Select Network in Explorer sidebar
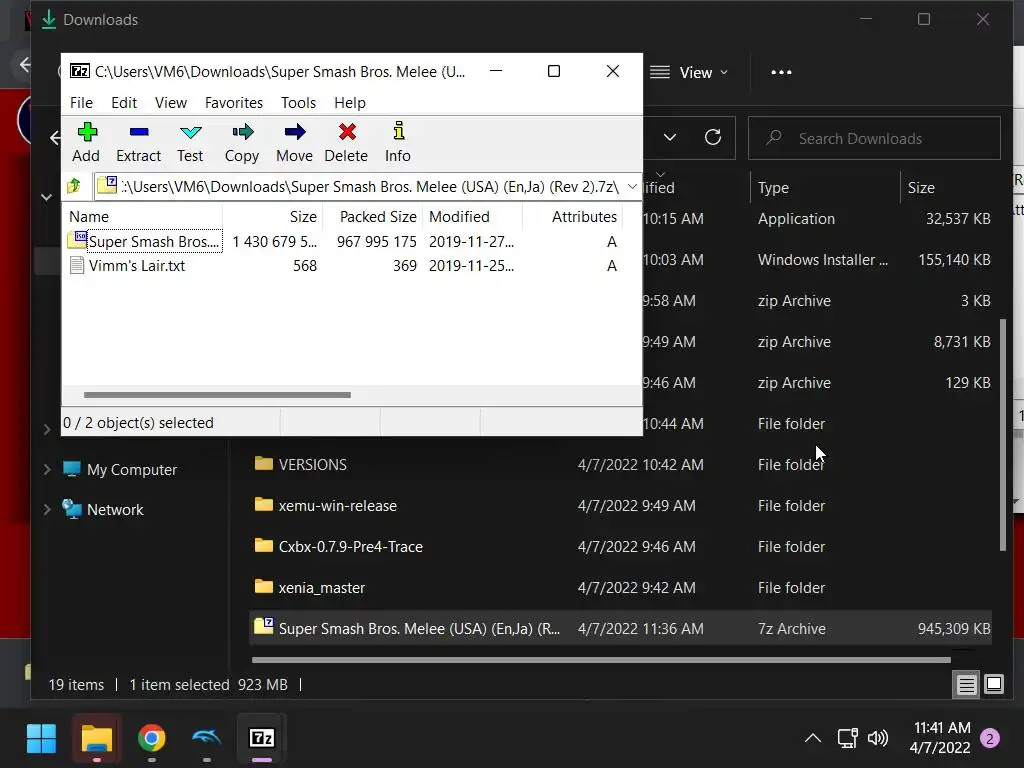 click(x=103, y=509)
